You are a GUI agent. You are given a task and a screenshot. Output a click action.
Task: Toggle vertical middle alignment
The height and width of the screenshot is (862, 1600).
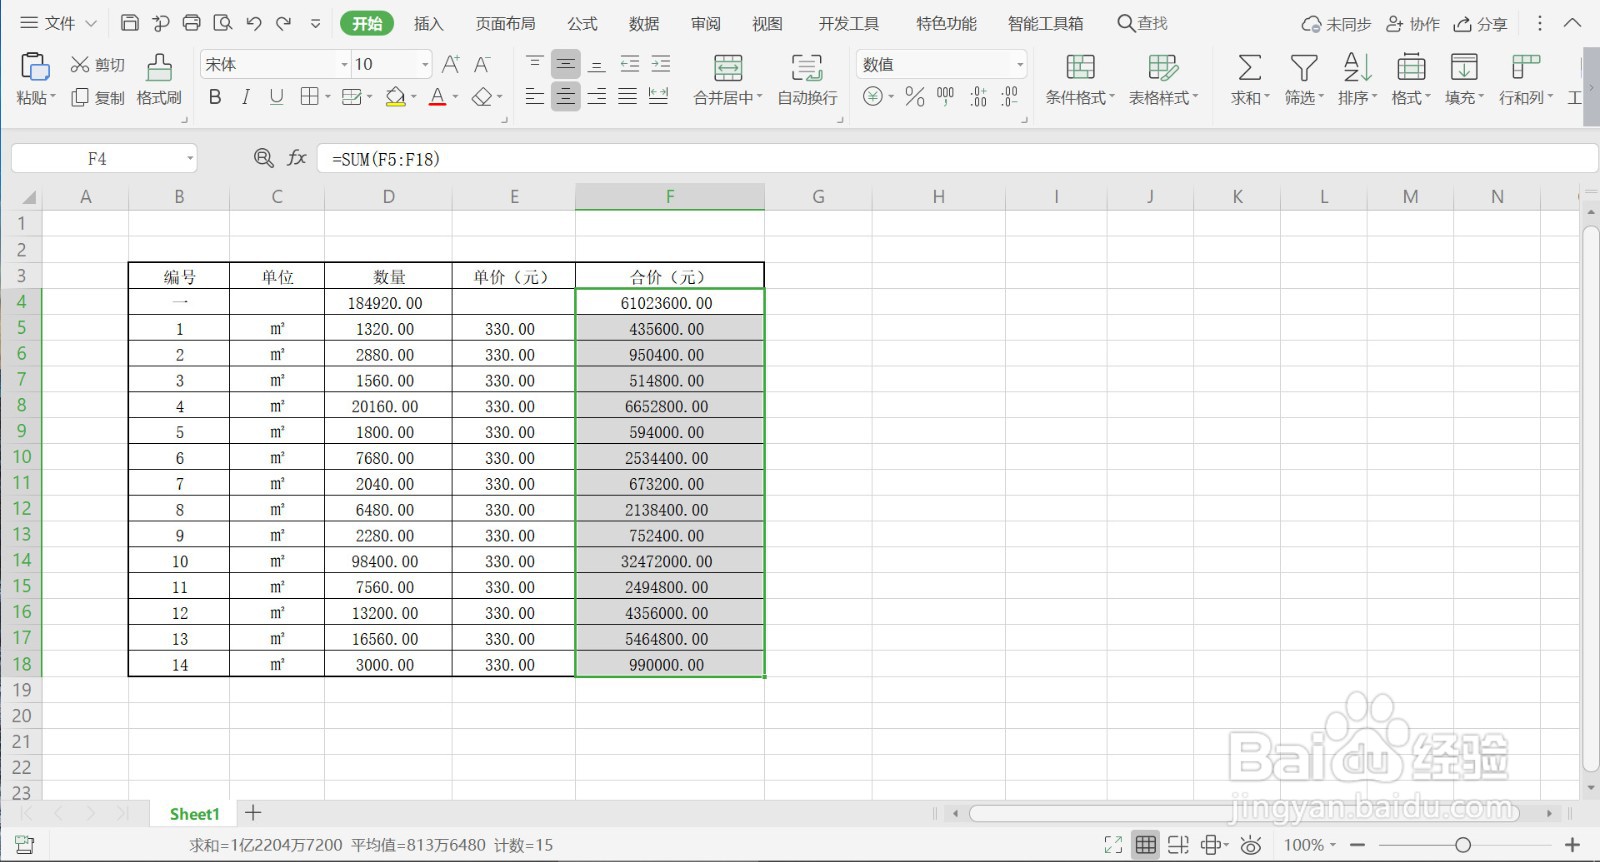click(566, 65)
